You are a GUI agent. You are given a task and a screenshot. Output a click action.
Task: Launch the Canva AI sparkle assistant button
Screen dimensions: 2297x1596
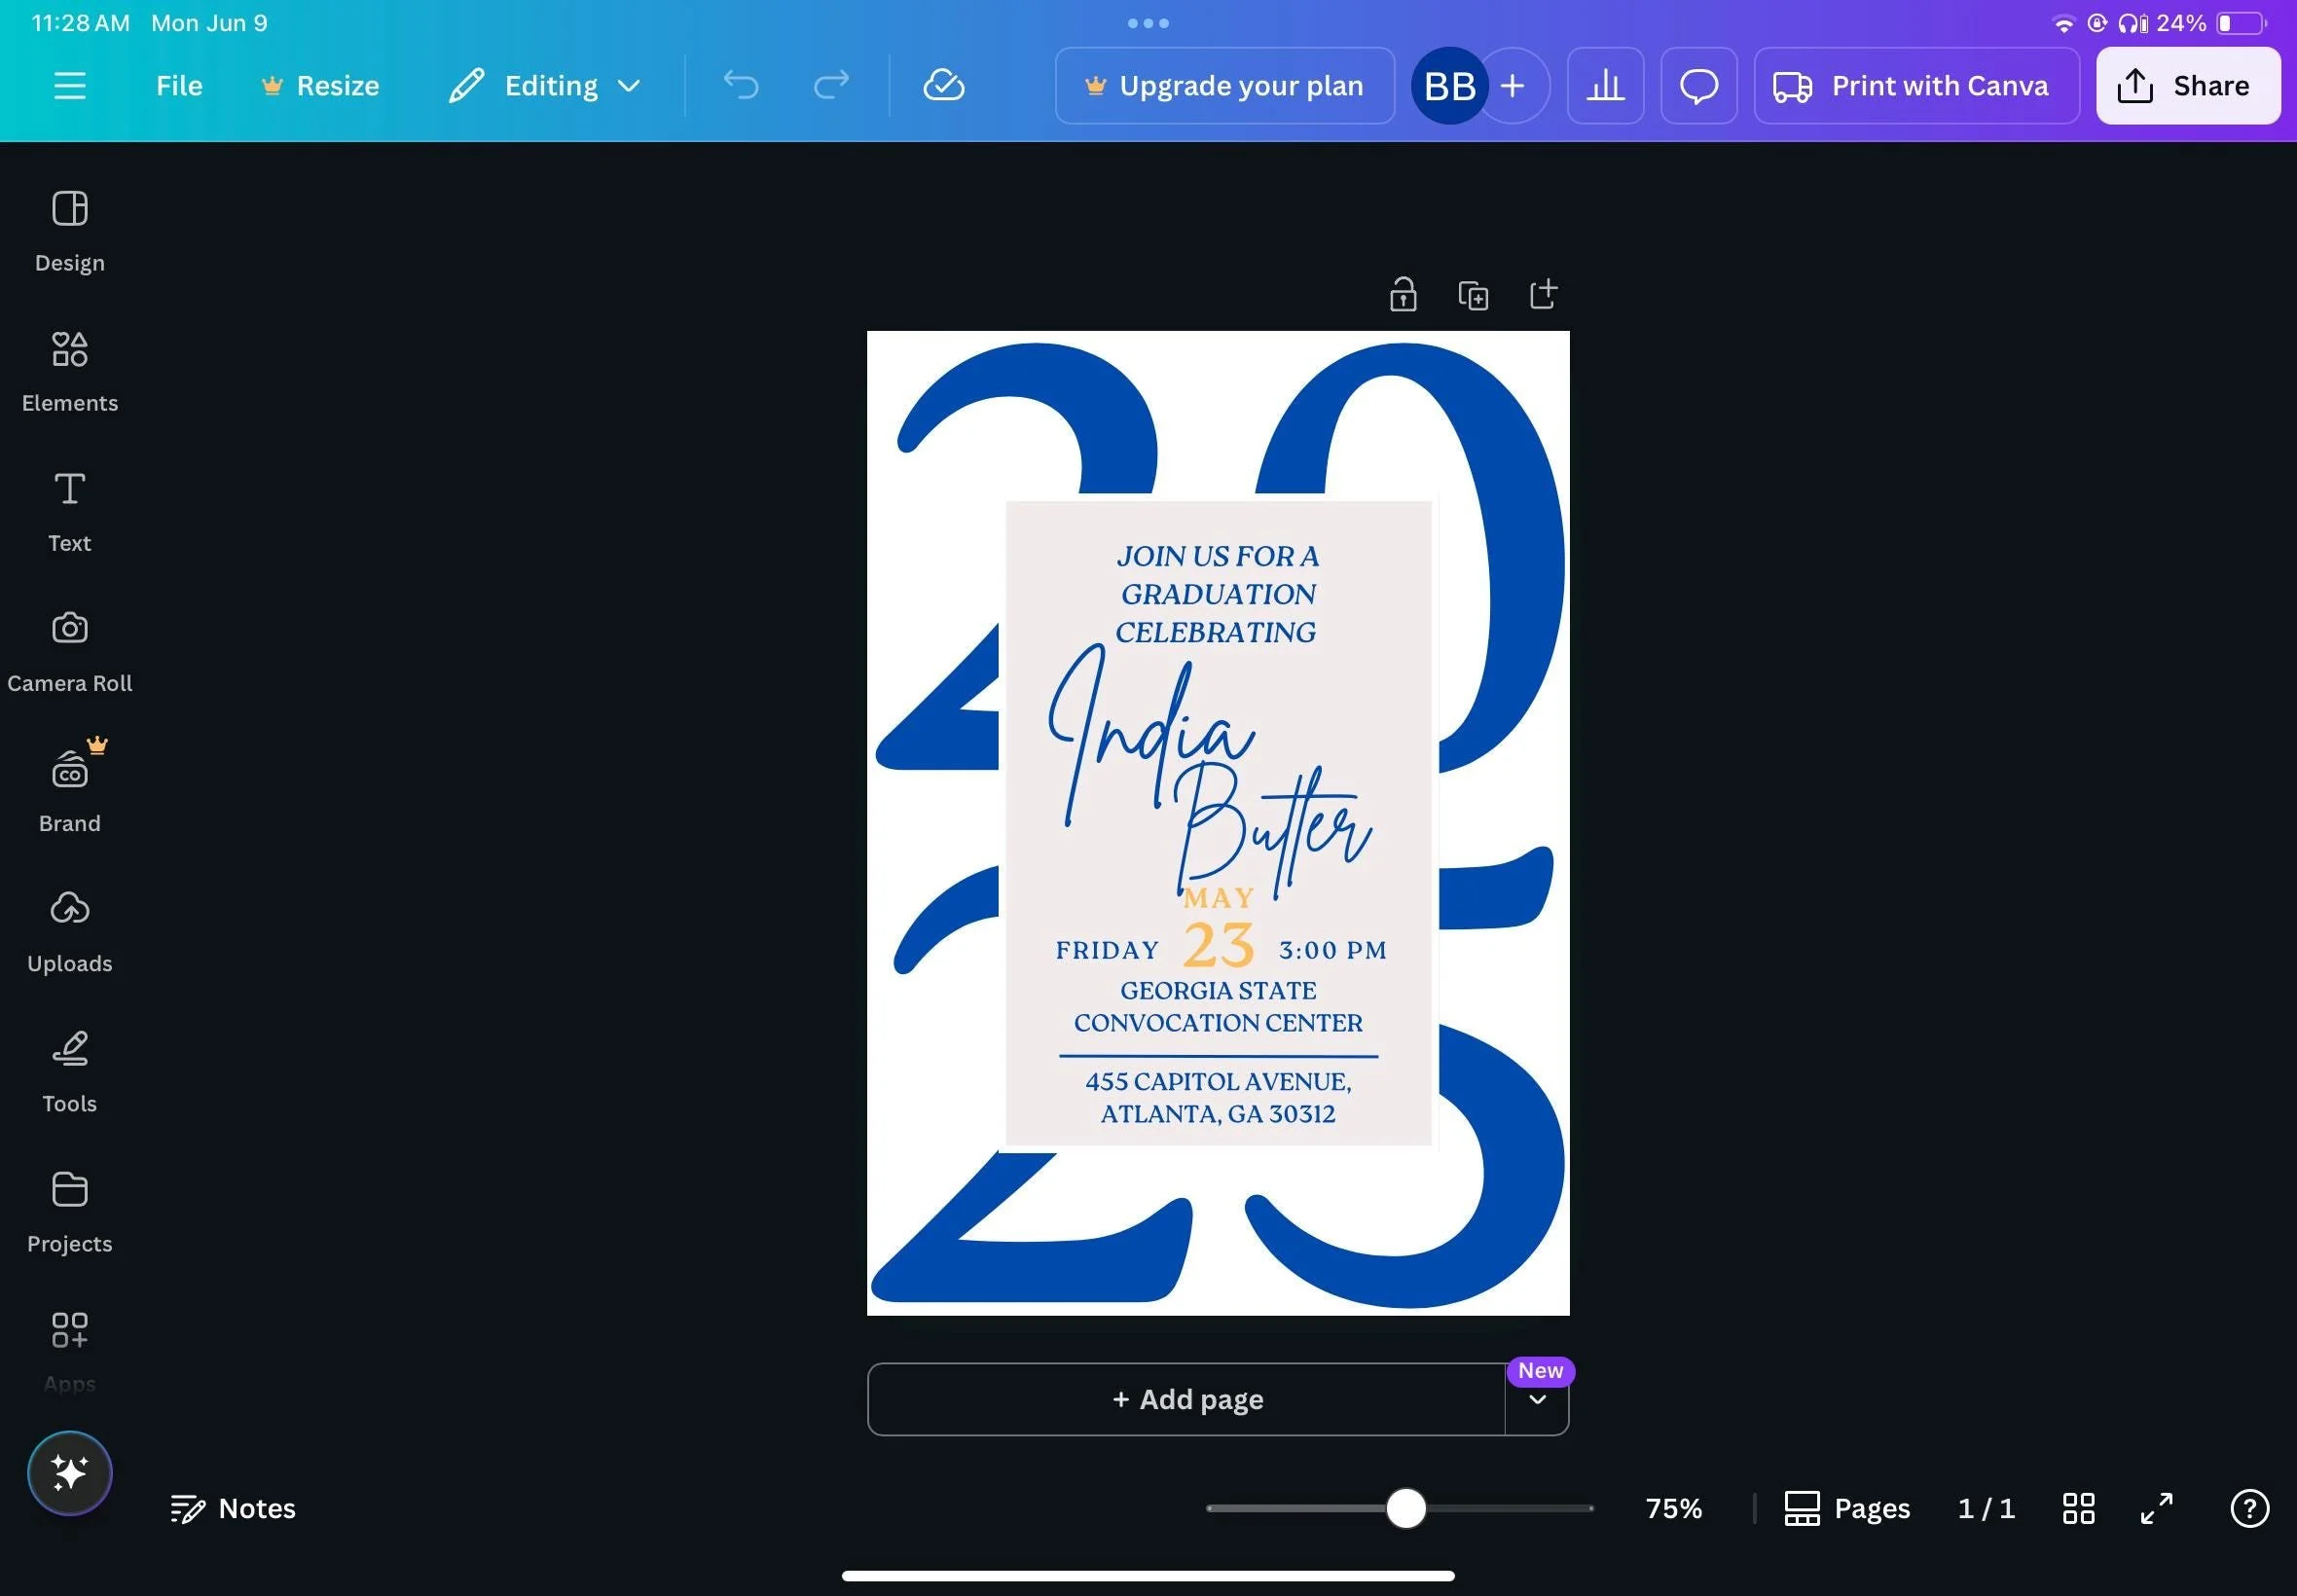[x=69, y=1473]
